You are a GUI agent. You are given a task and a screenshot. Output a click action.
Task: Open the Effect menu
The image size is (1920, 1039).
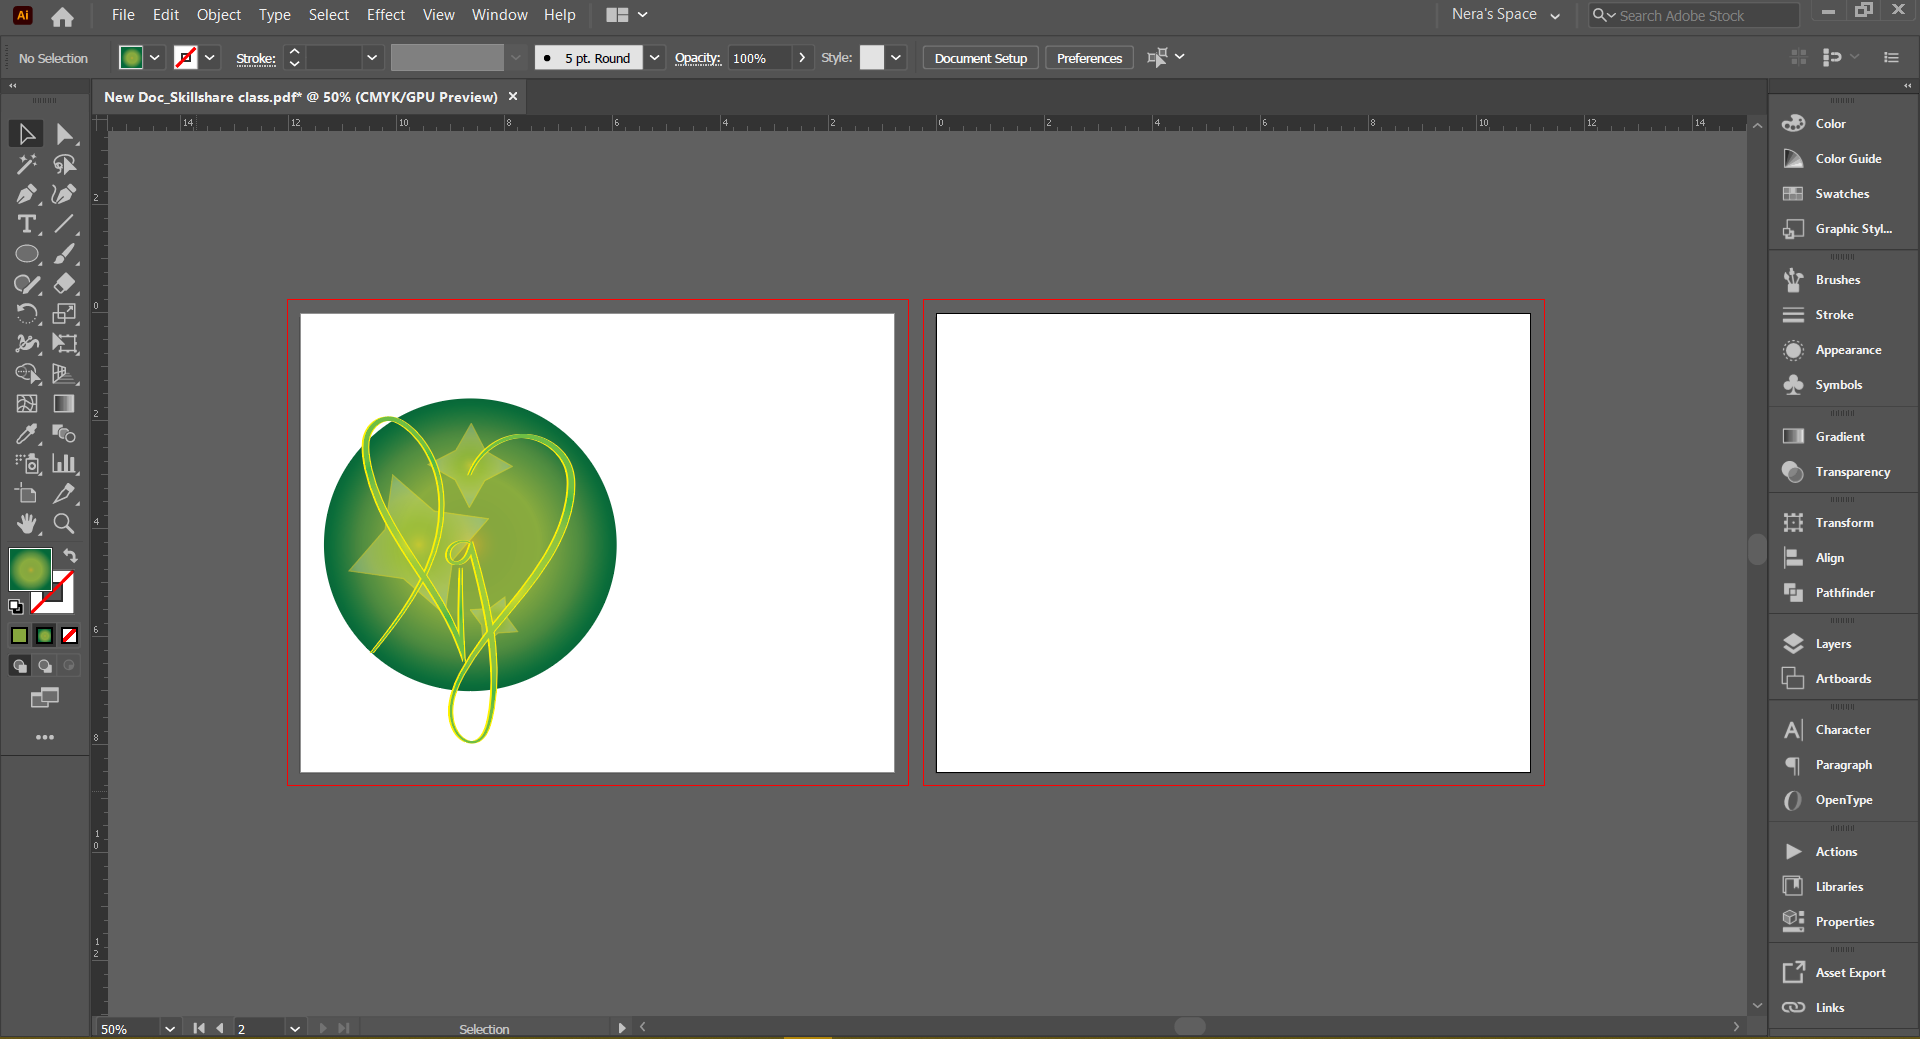coord(386,15)
